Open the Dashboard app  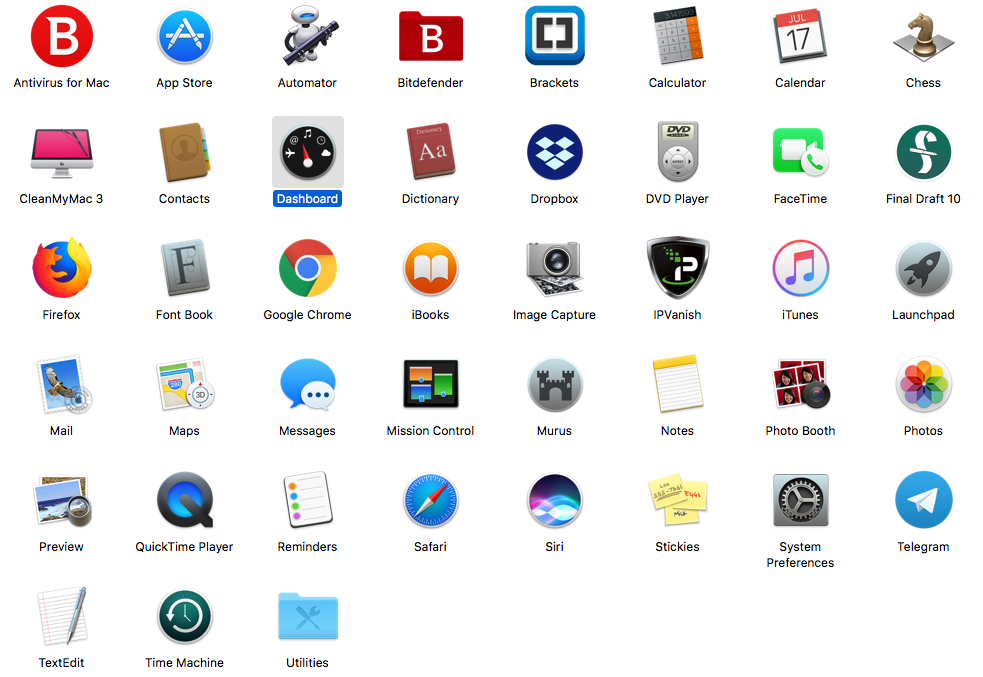(307, 152)
